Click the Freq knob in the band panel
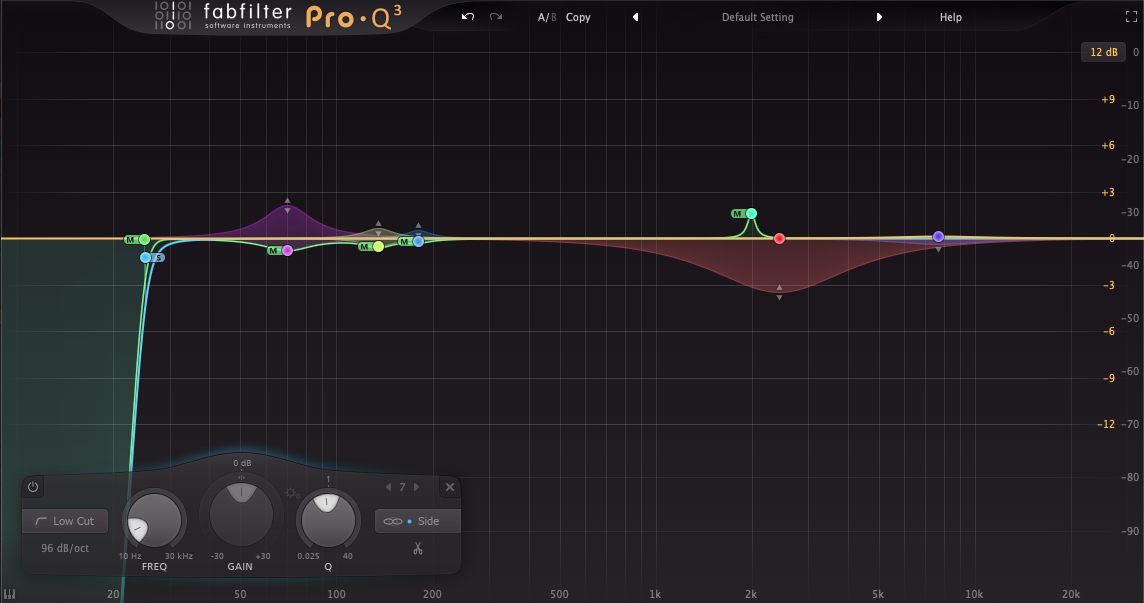This screenshot has width=1144, height=603. (152, 521)
